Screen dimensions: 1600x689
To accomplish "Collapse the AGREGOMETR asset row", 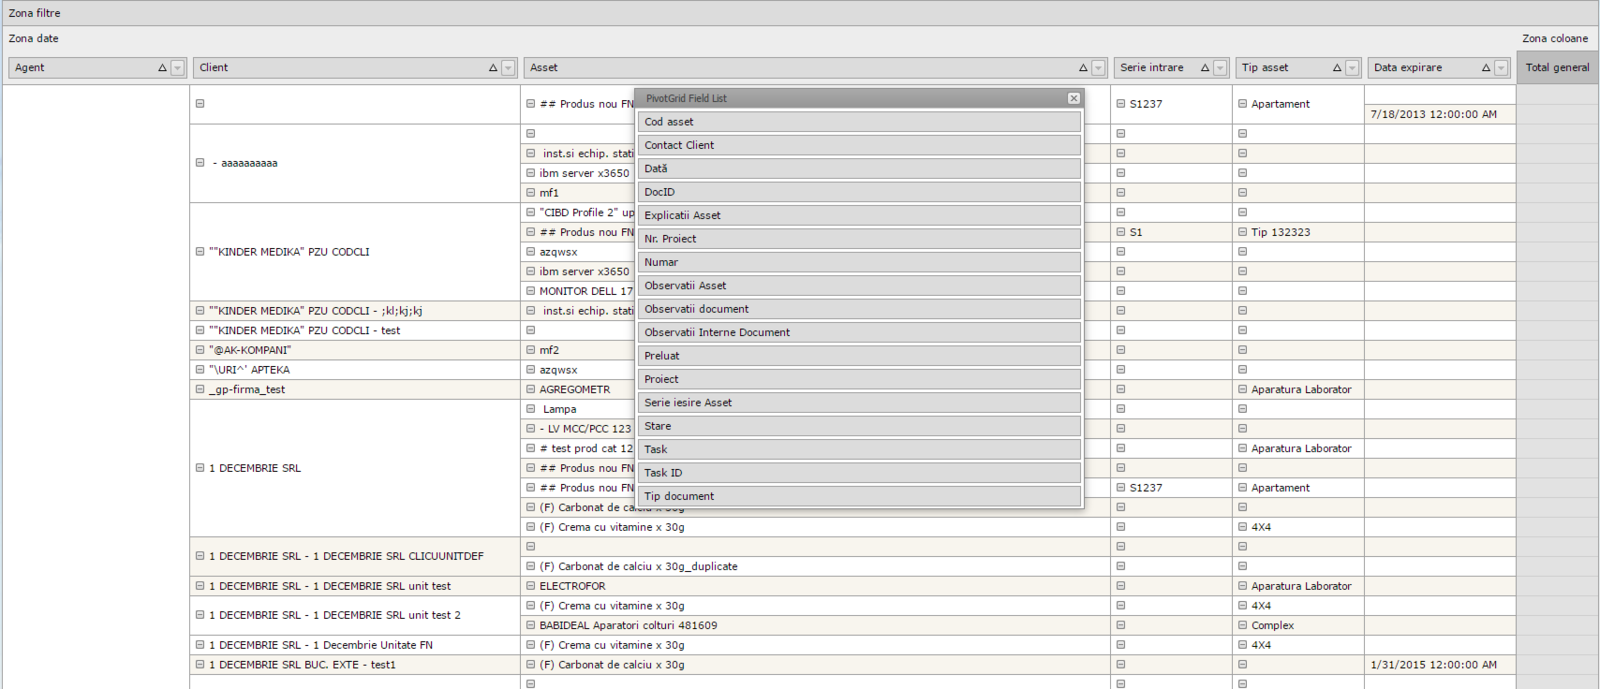I will 531,390.
